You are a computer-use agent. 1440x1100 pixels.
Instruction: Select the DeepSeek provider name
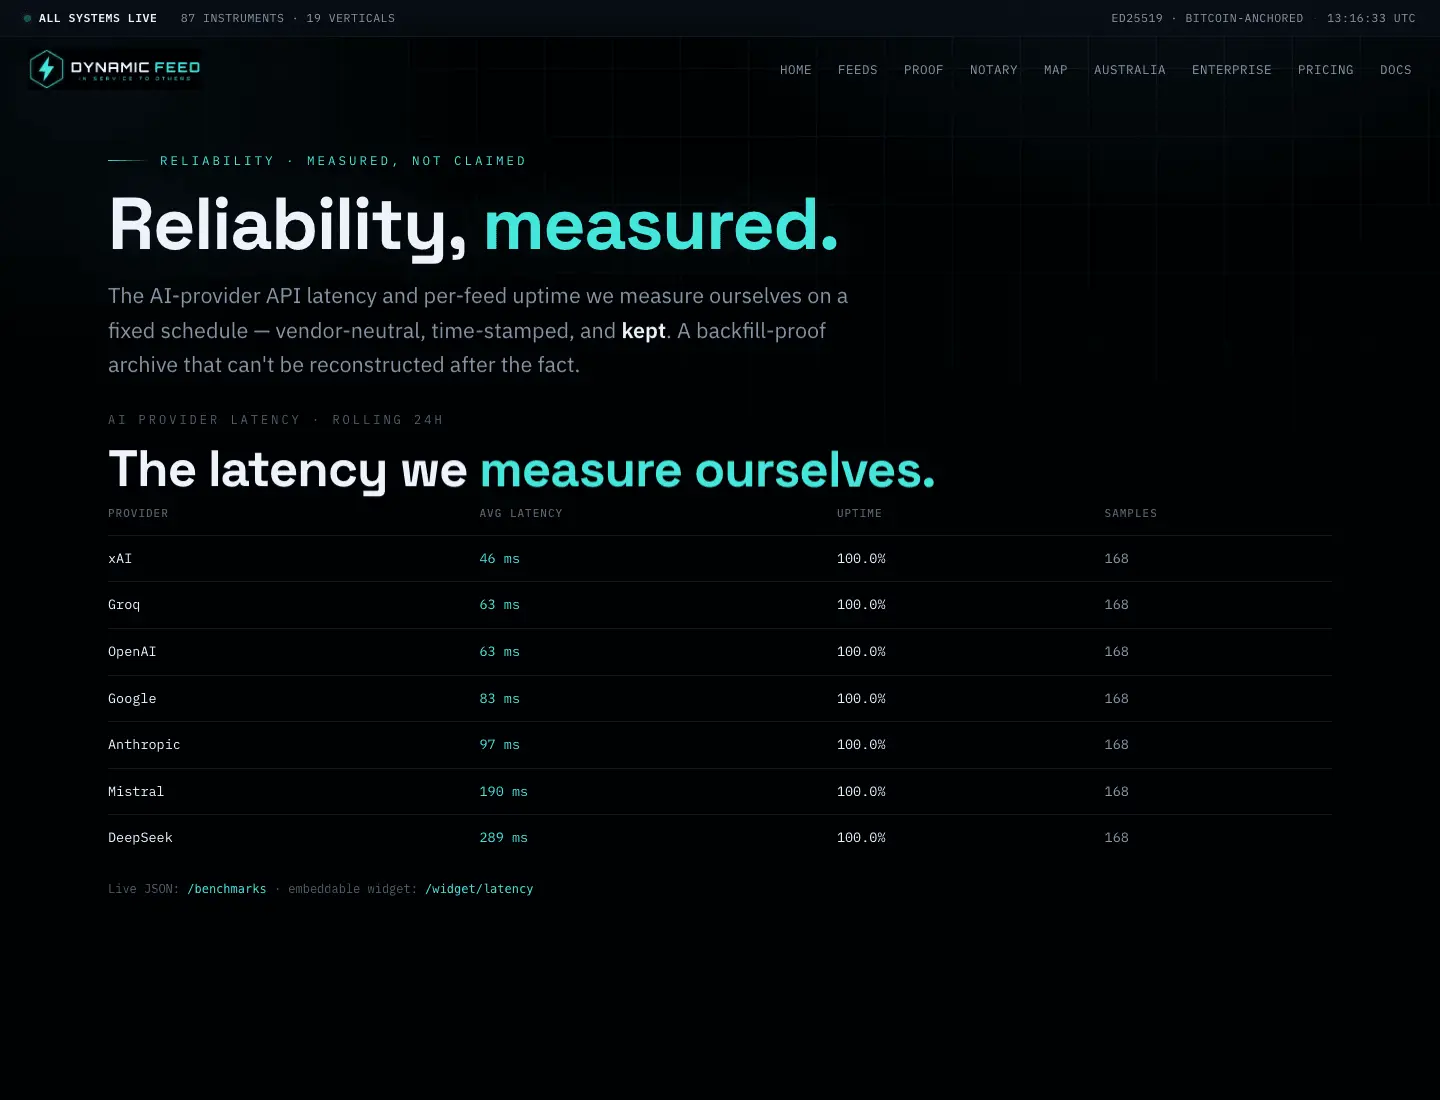click(140, 838)
